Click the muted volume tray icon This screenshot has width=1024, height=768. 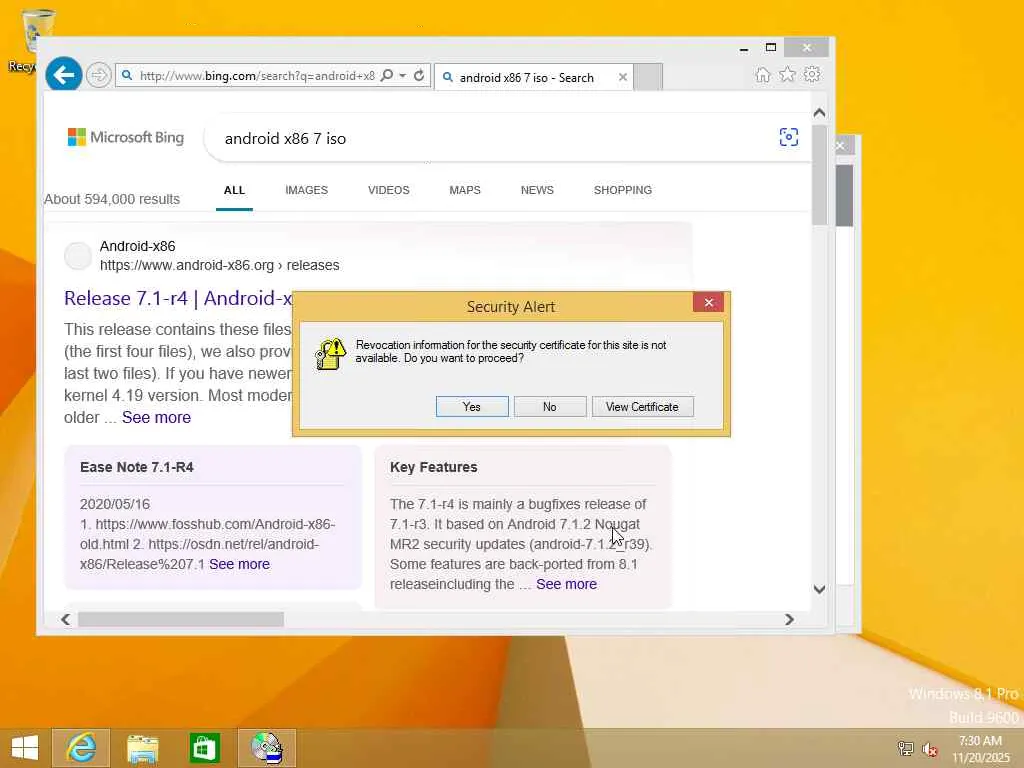pyautogui.click(x=929, y=749)
